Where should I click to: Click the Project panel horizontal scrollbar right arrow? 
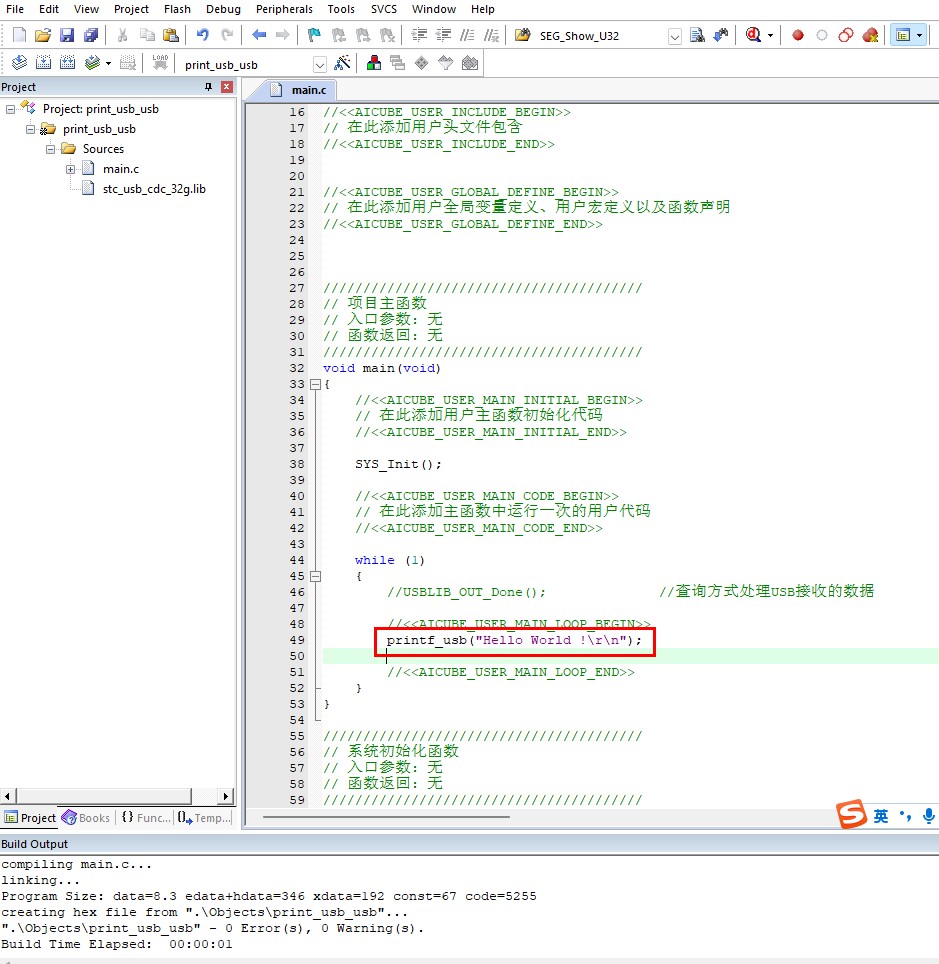click(226, 796)
